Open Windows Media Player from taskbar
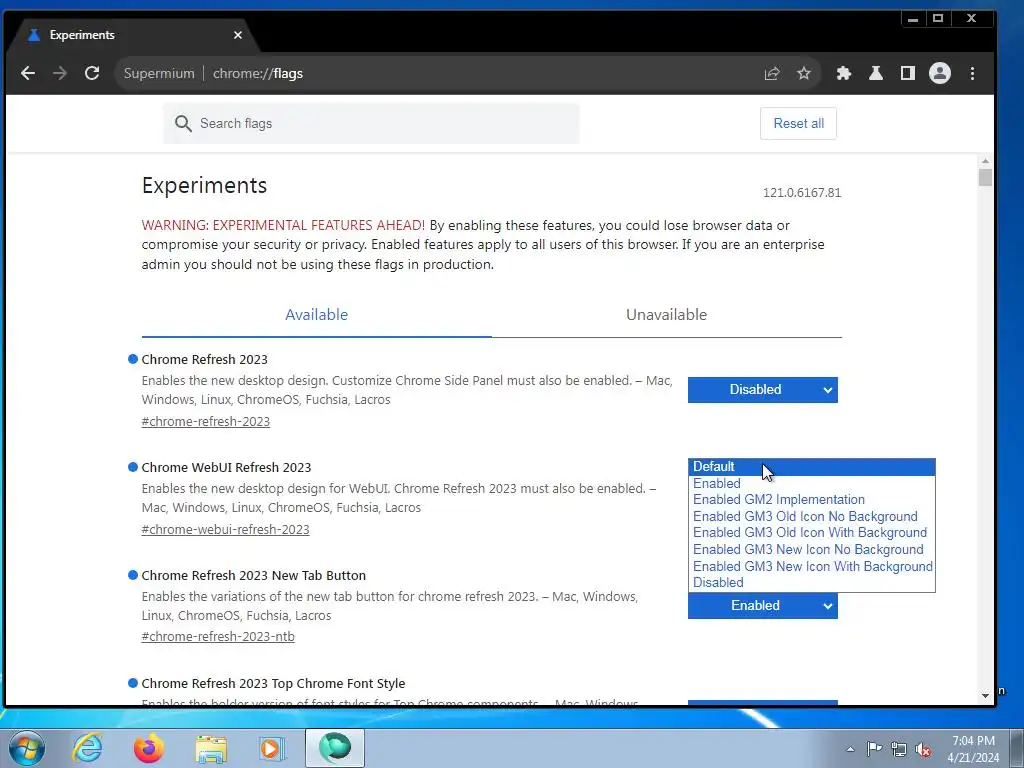The image size is (1024, 768). 271,748
